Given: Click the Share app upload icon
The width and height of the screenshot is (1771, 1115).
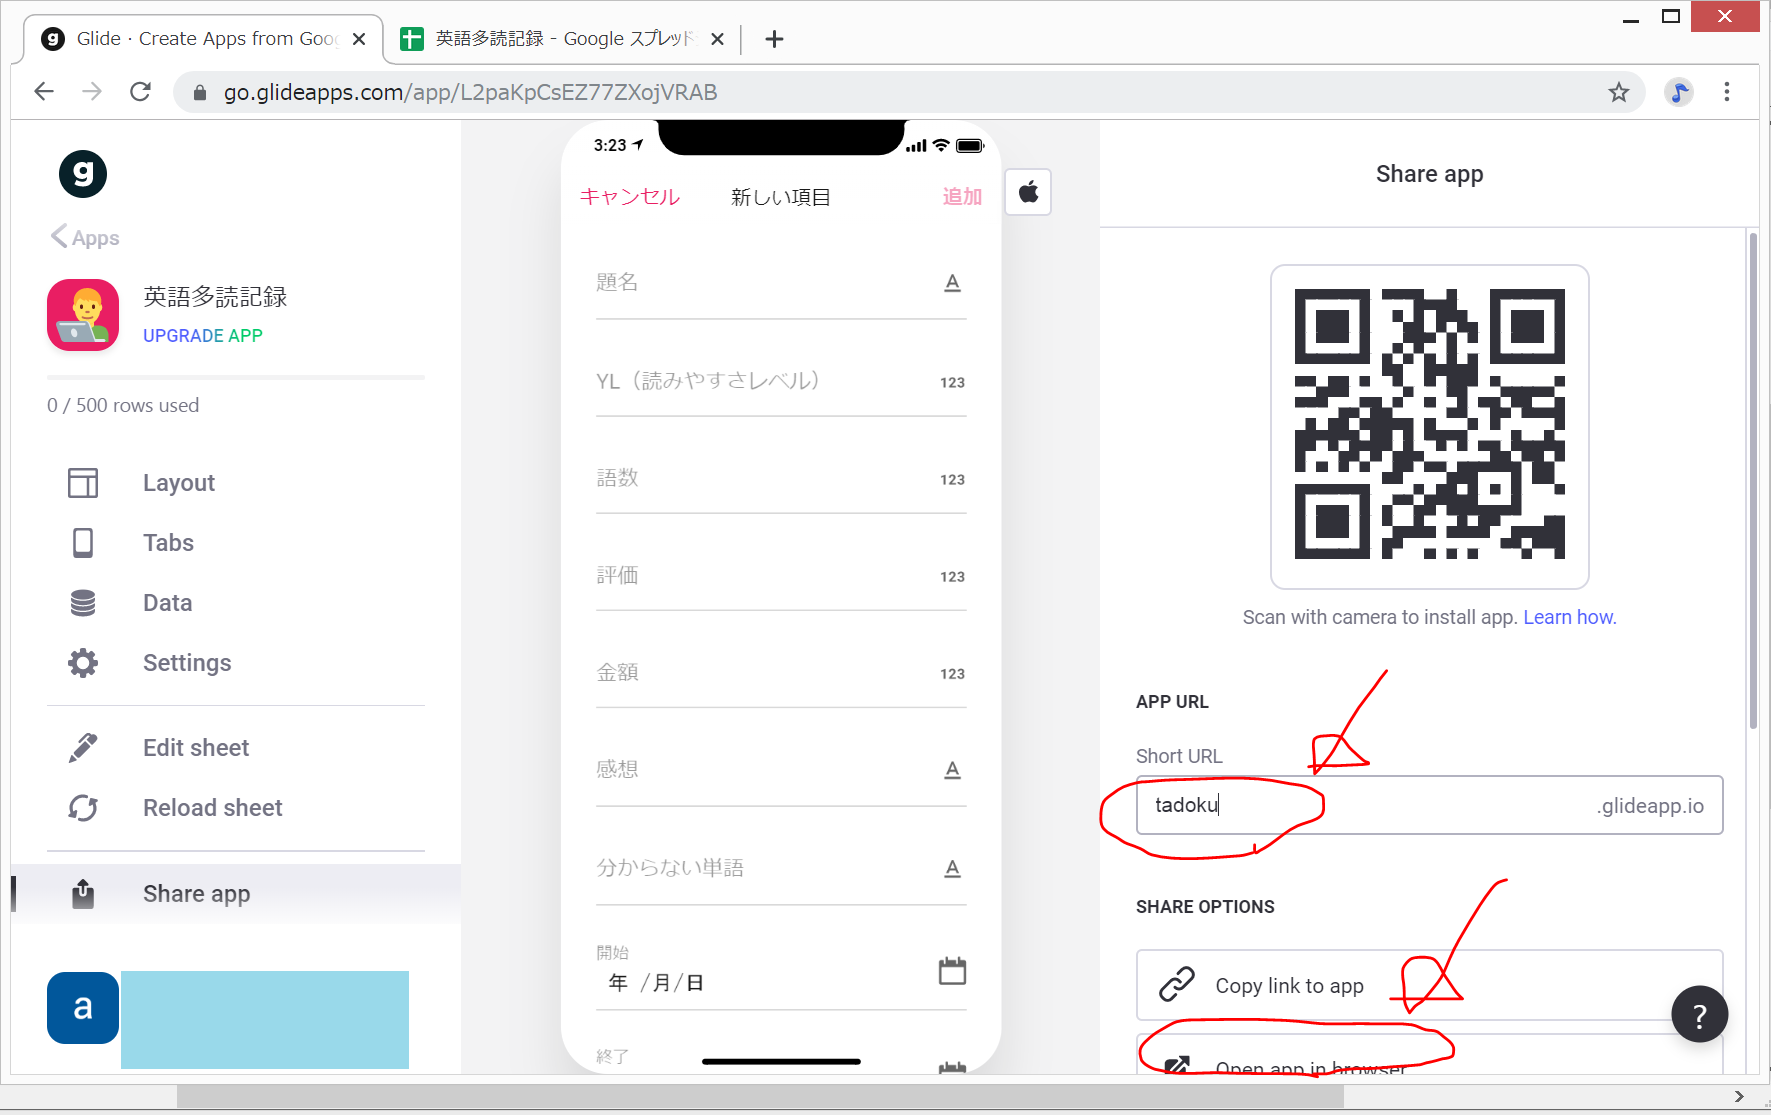Looking at the screenshot, I should pyautogui.click(x=83, y=894).
